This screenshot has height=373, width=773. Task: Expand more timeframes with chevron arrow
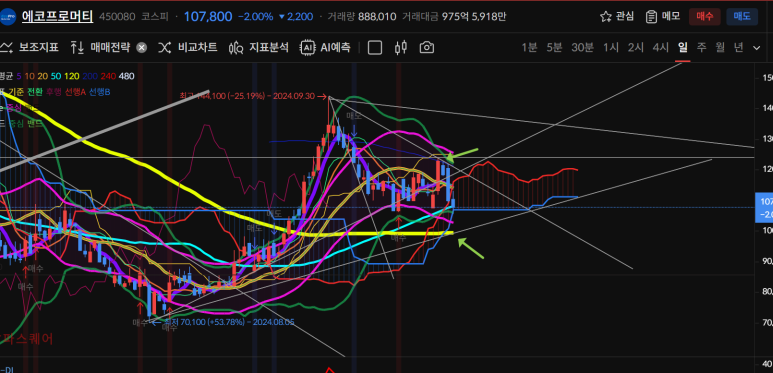pyautogui.click(x=757, y=48)
